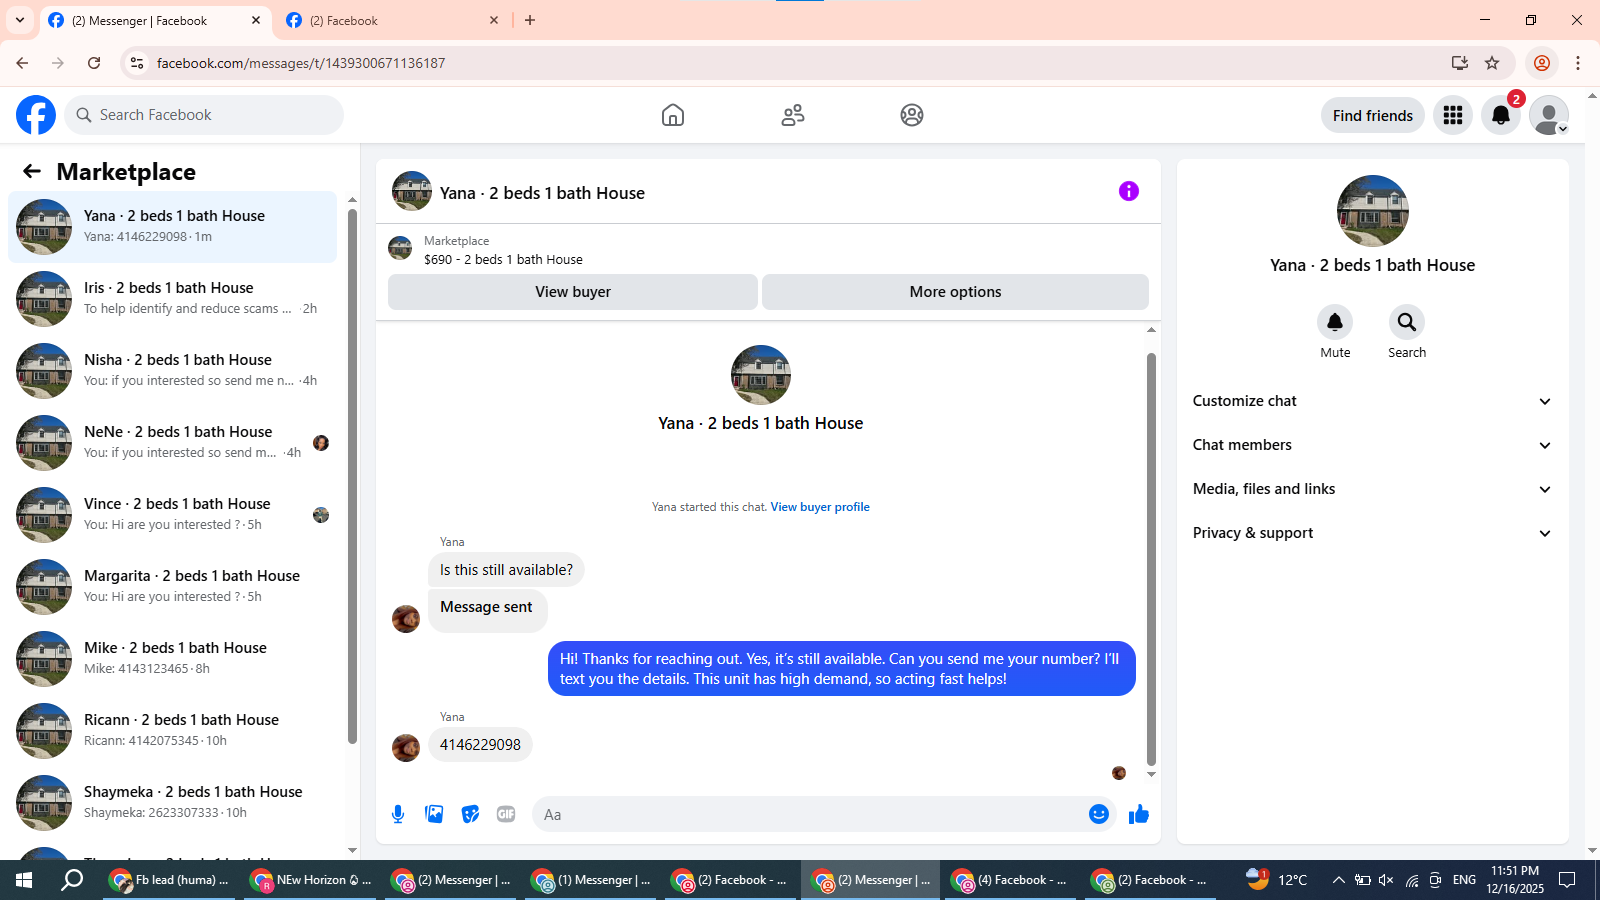The width and height of the screenshot is (1600, 900).
Task: Open the Nisha conversation
Action: [173, 371]
